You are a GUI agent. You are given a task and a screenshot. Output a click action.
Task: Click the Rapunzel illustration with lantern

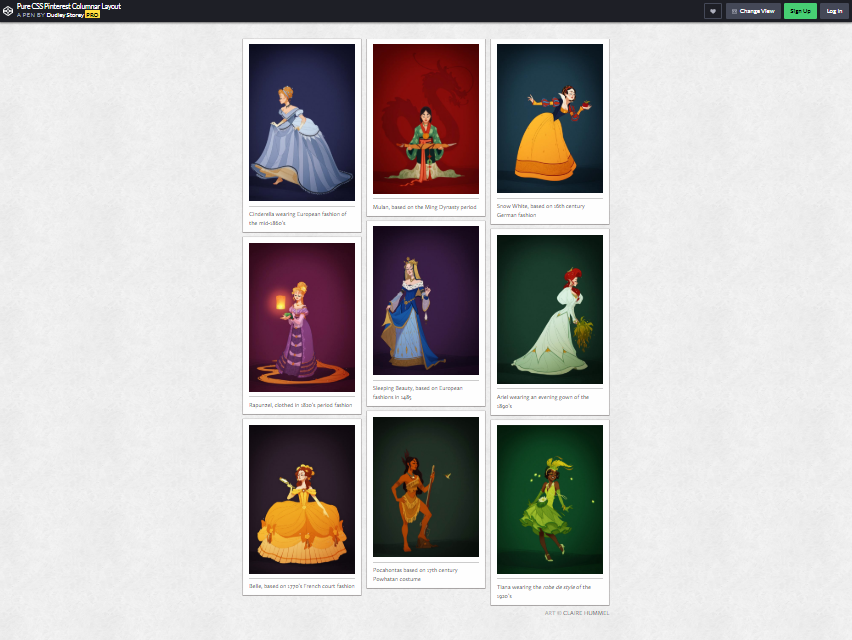click(302, 317)
